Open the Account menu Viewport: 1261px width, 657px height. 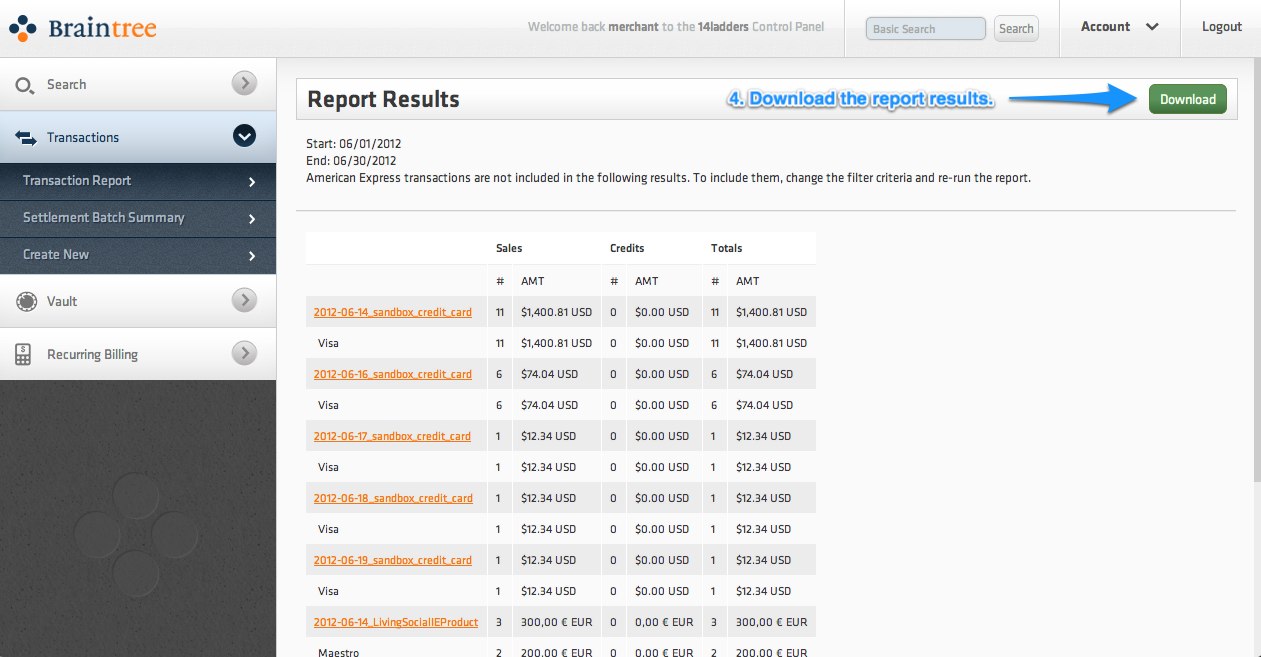click(1119, 28)
